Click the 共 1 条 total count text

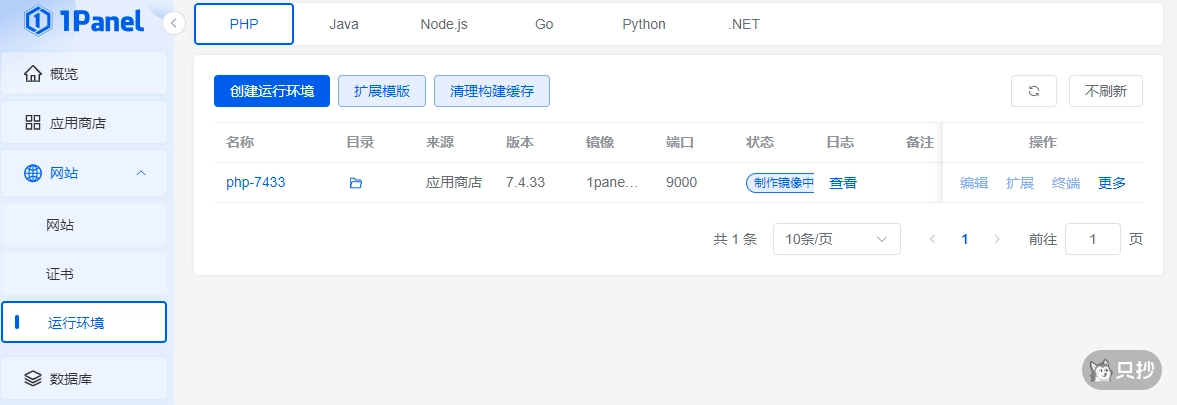pyautogui.click(x=735, y=239)
